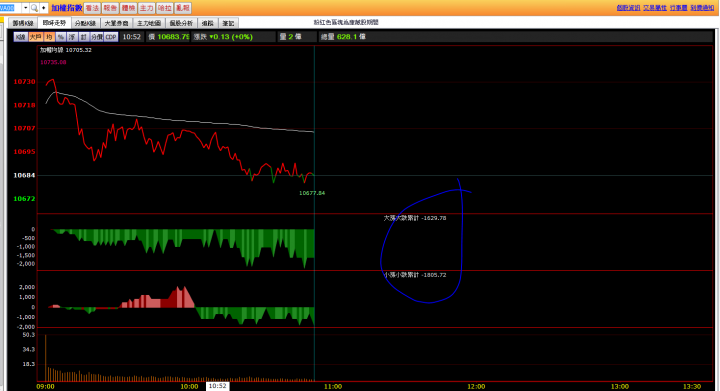Click the magenta 10735.08 high price label
The width and height of the screenshot is (720, 391).
53,62
